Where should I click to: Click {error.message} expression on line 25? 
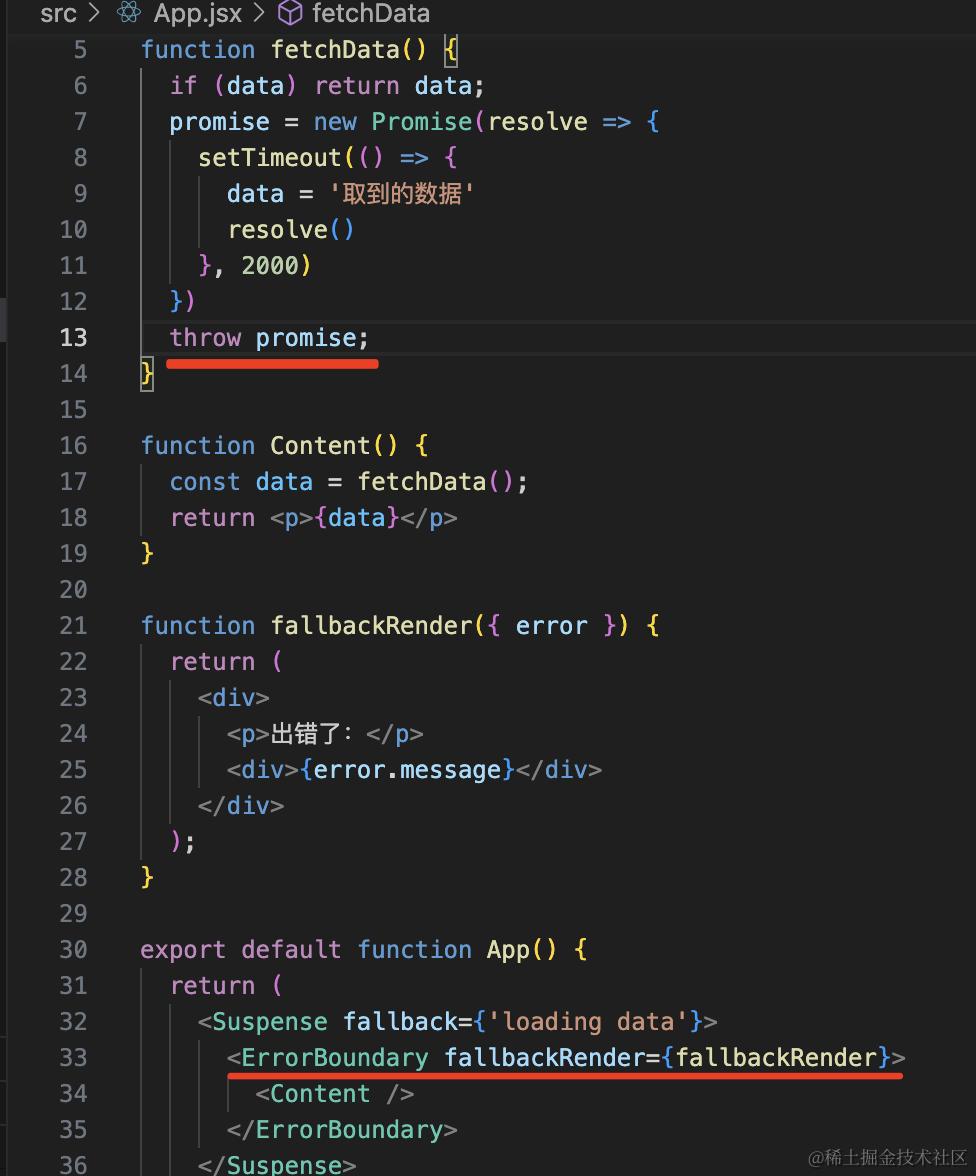tap(407, 770)
